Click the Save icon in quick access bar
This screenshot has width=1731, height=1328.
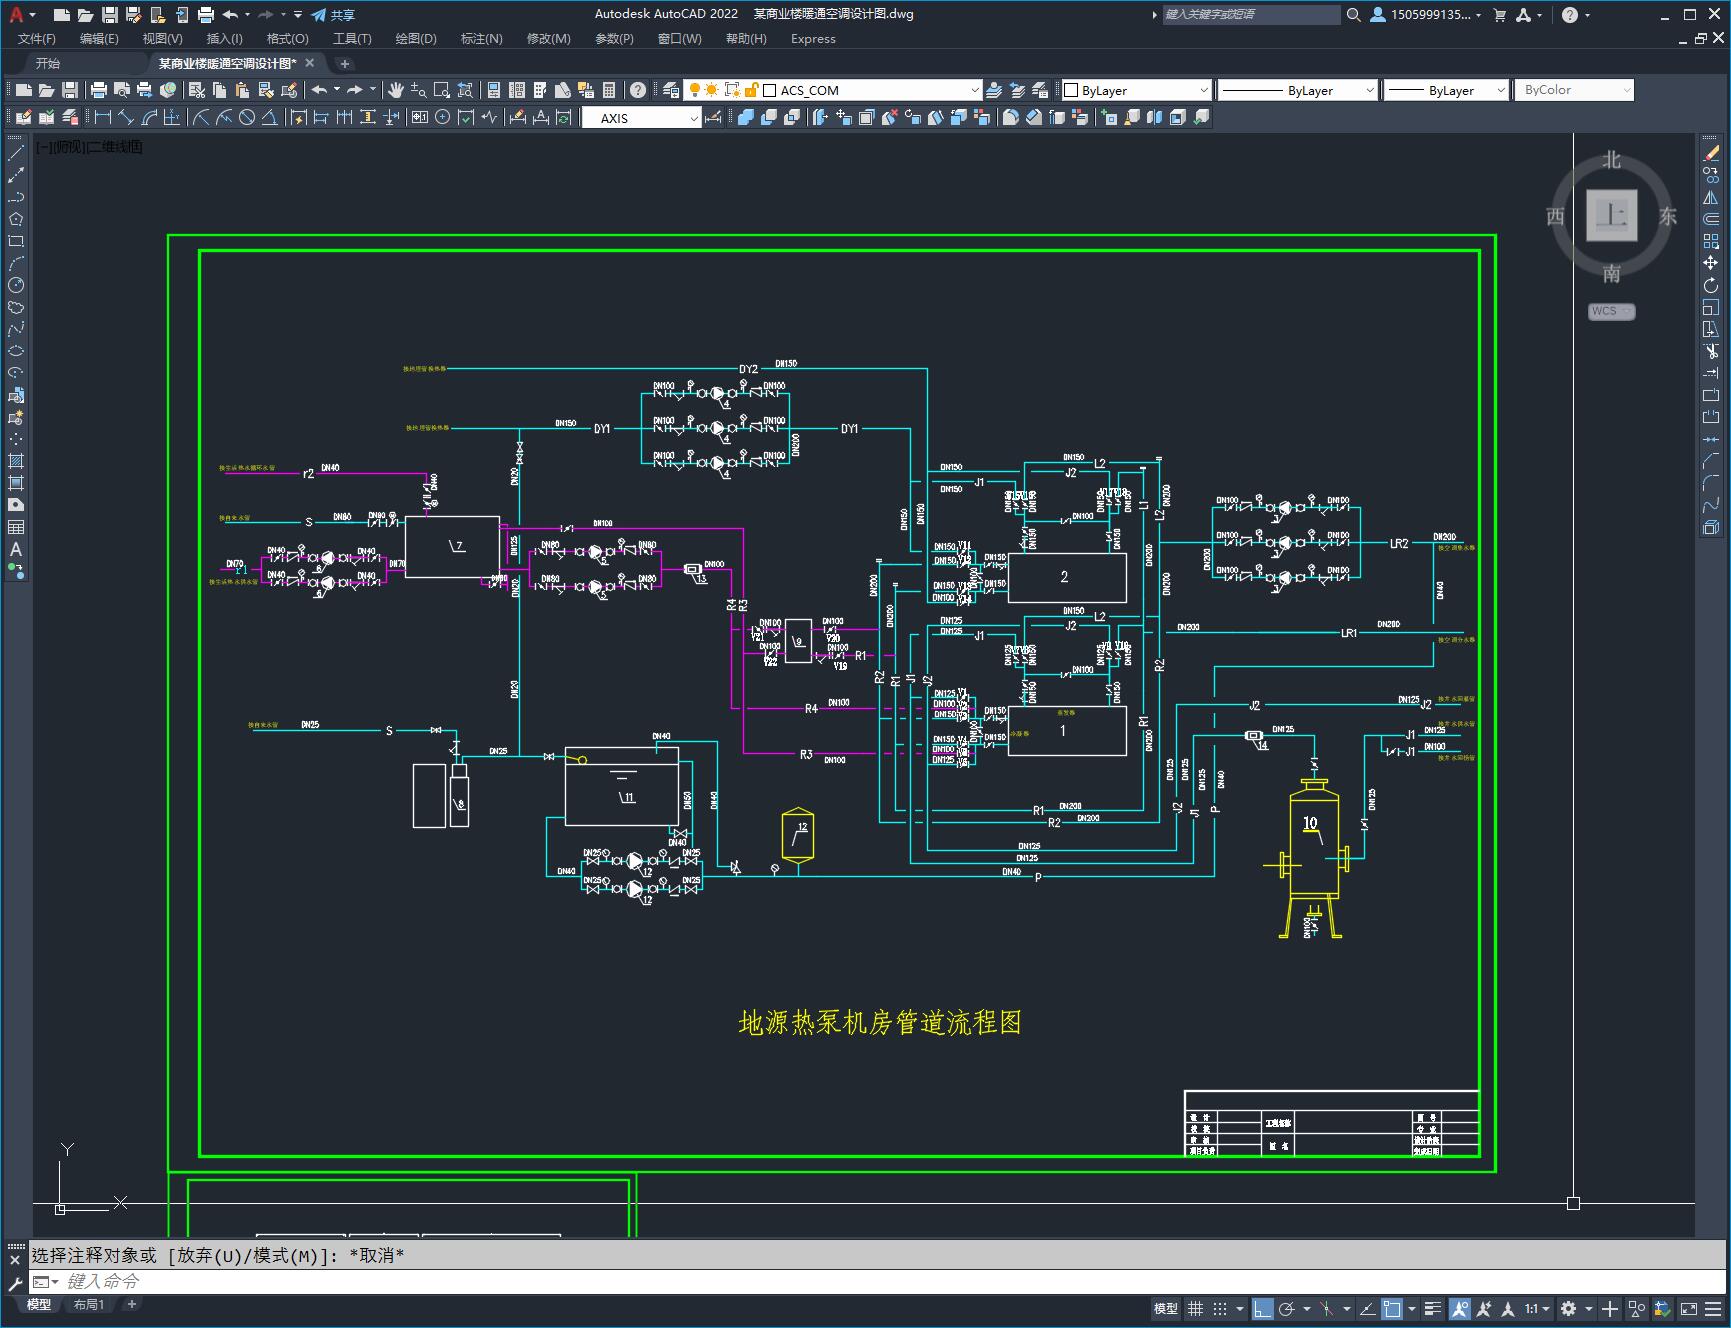(x=110, y=14)
